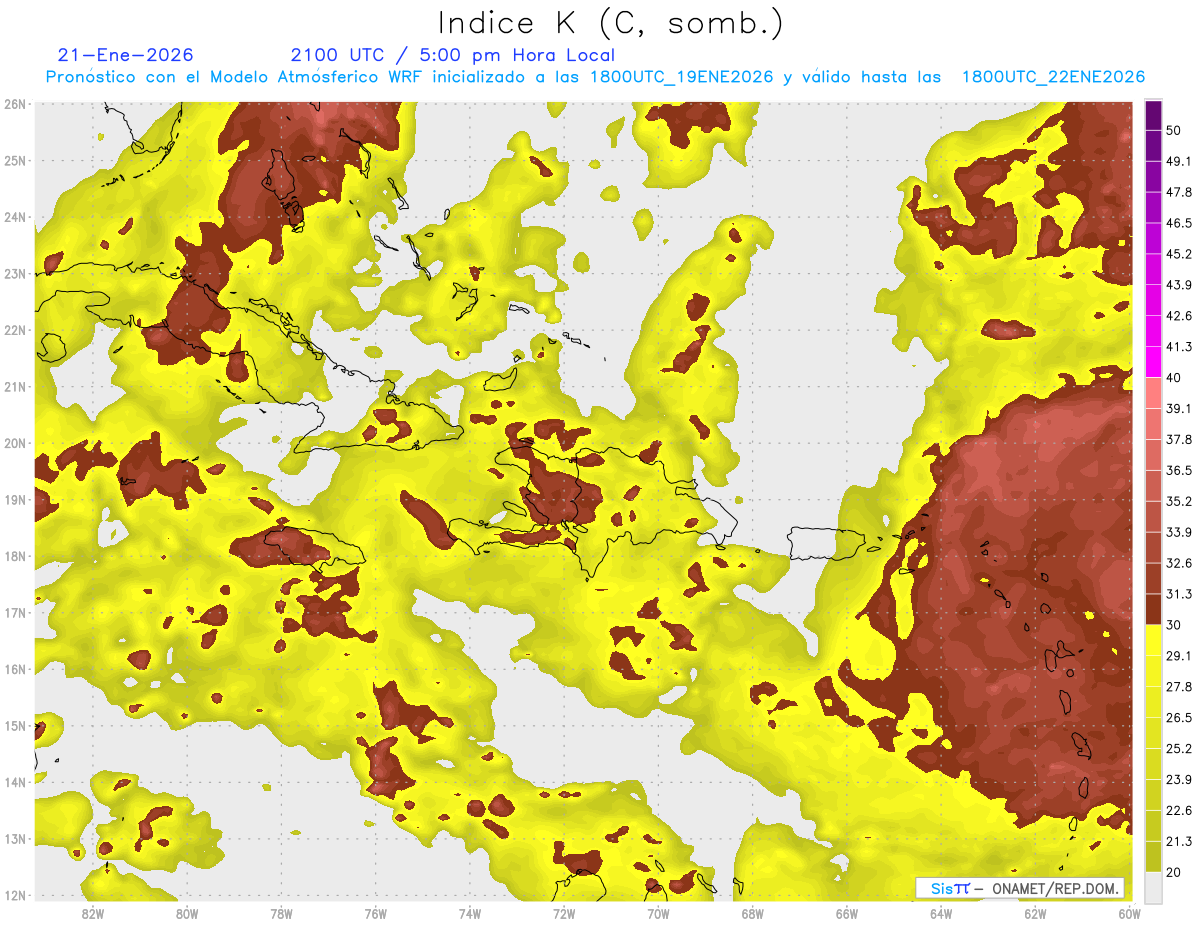
Task: Click the colorbar value "27.8"
Action: (1179, 687)
